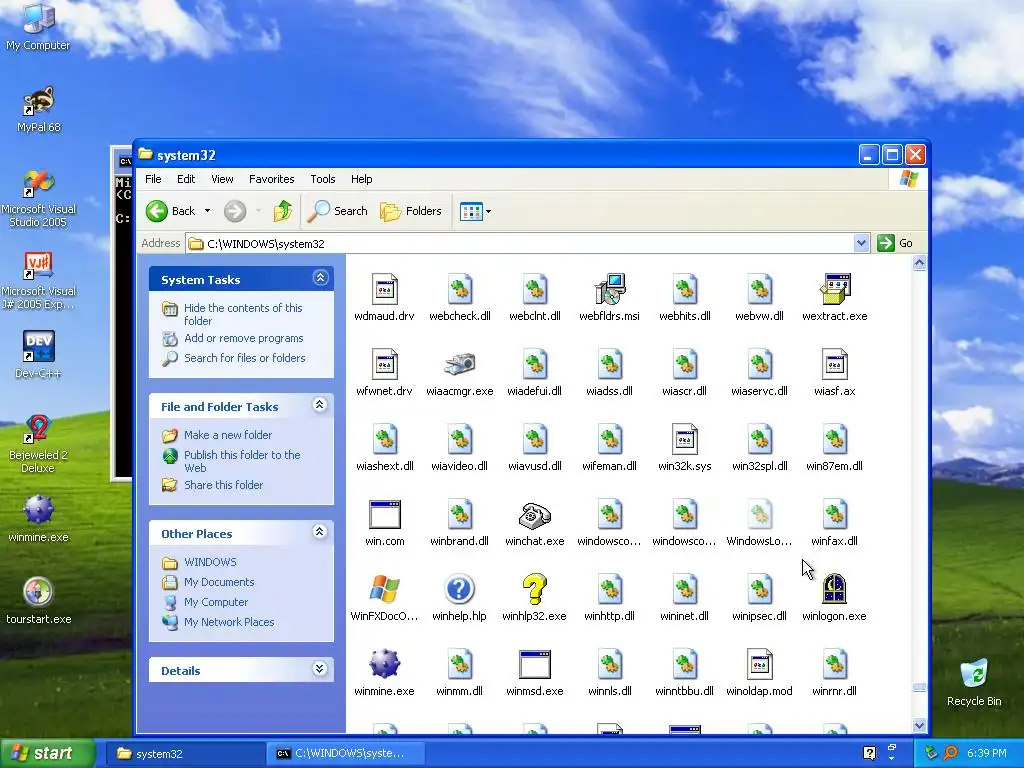The image size is (1024, 768).
Task: Open the Favorites menu
Action: pos(272,179)
